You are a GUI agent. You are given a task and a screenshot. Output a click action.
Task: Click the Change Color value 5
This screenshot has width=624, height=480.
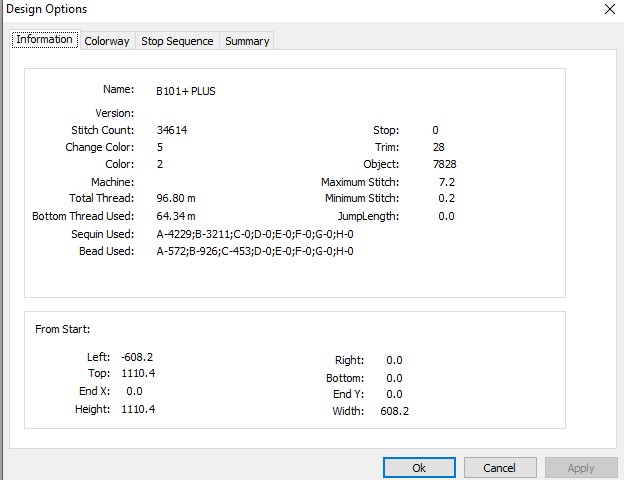click(x=160, y=147)
